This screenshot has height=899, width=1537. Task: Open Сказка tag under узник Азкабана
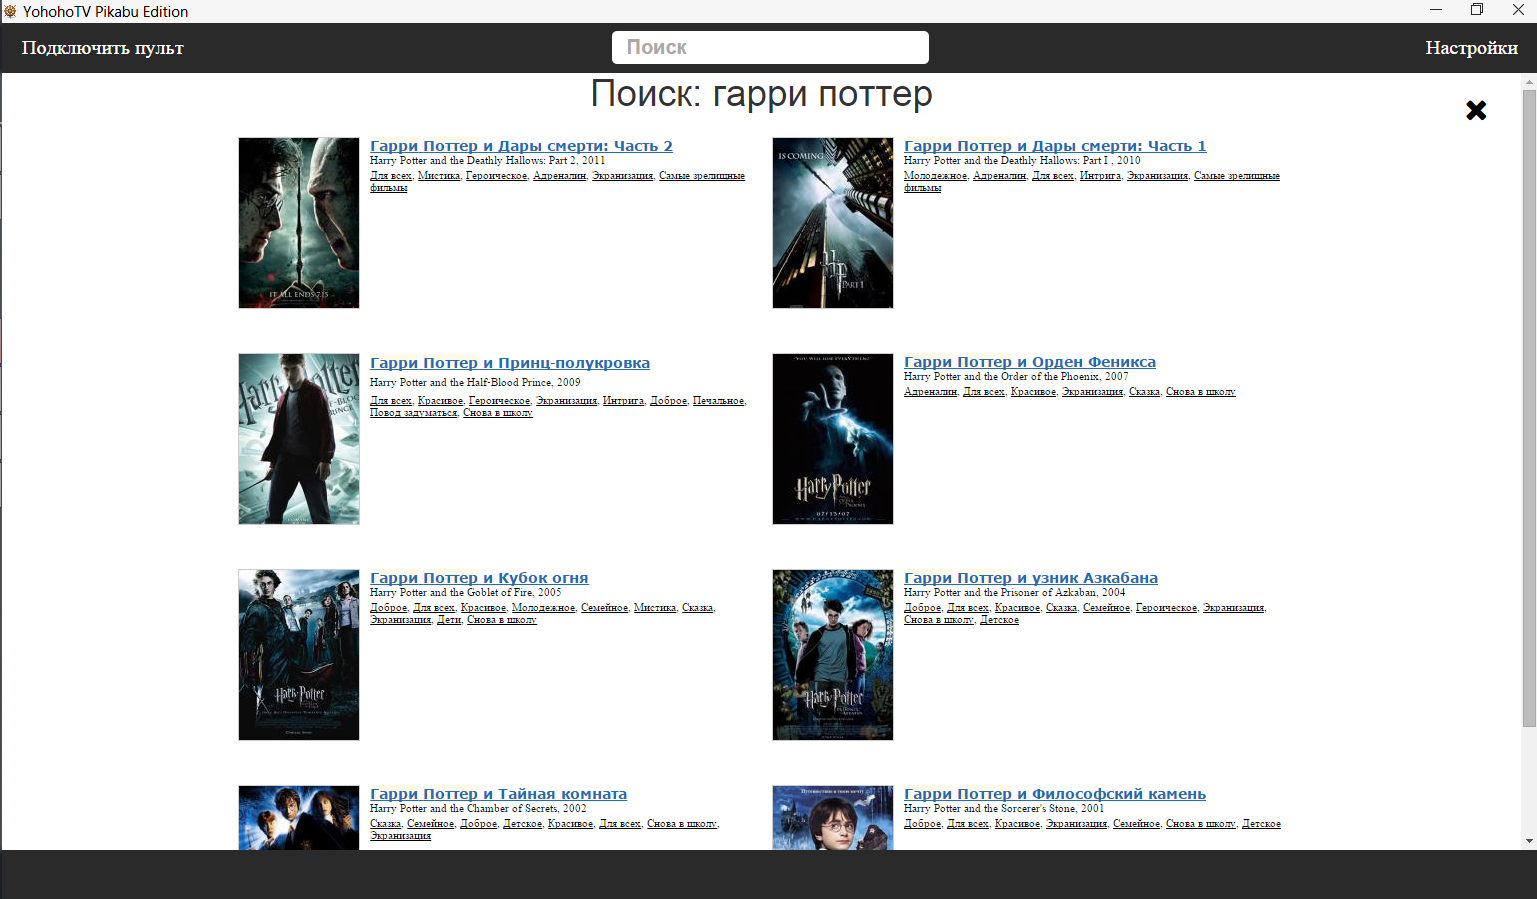tap(1061, 608)
